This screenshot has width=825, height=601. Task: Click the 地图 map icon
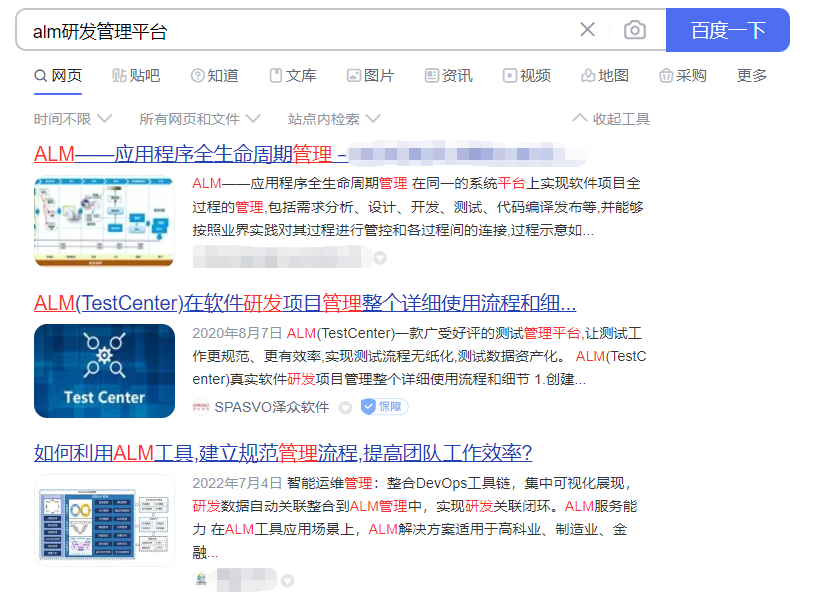pos(588,76)
